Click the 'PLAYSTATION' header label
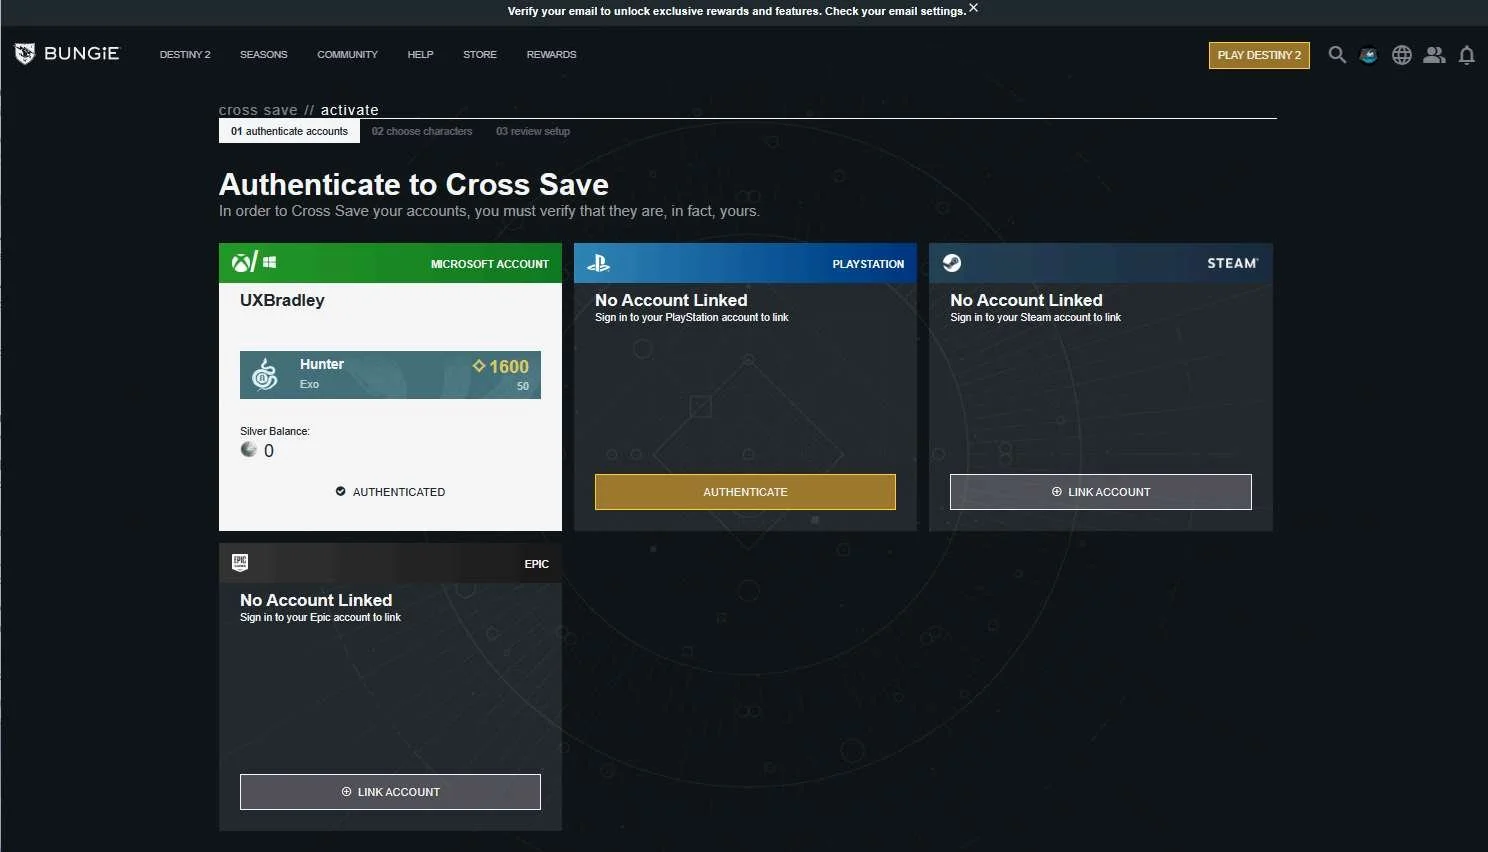1488x852 pixels. (868, 264)
